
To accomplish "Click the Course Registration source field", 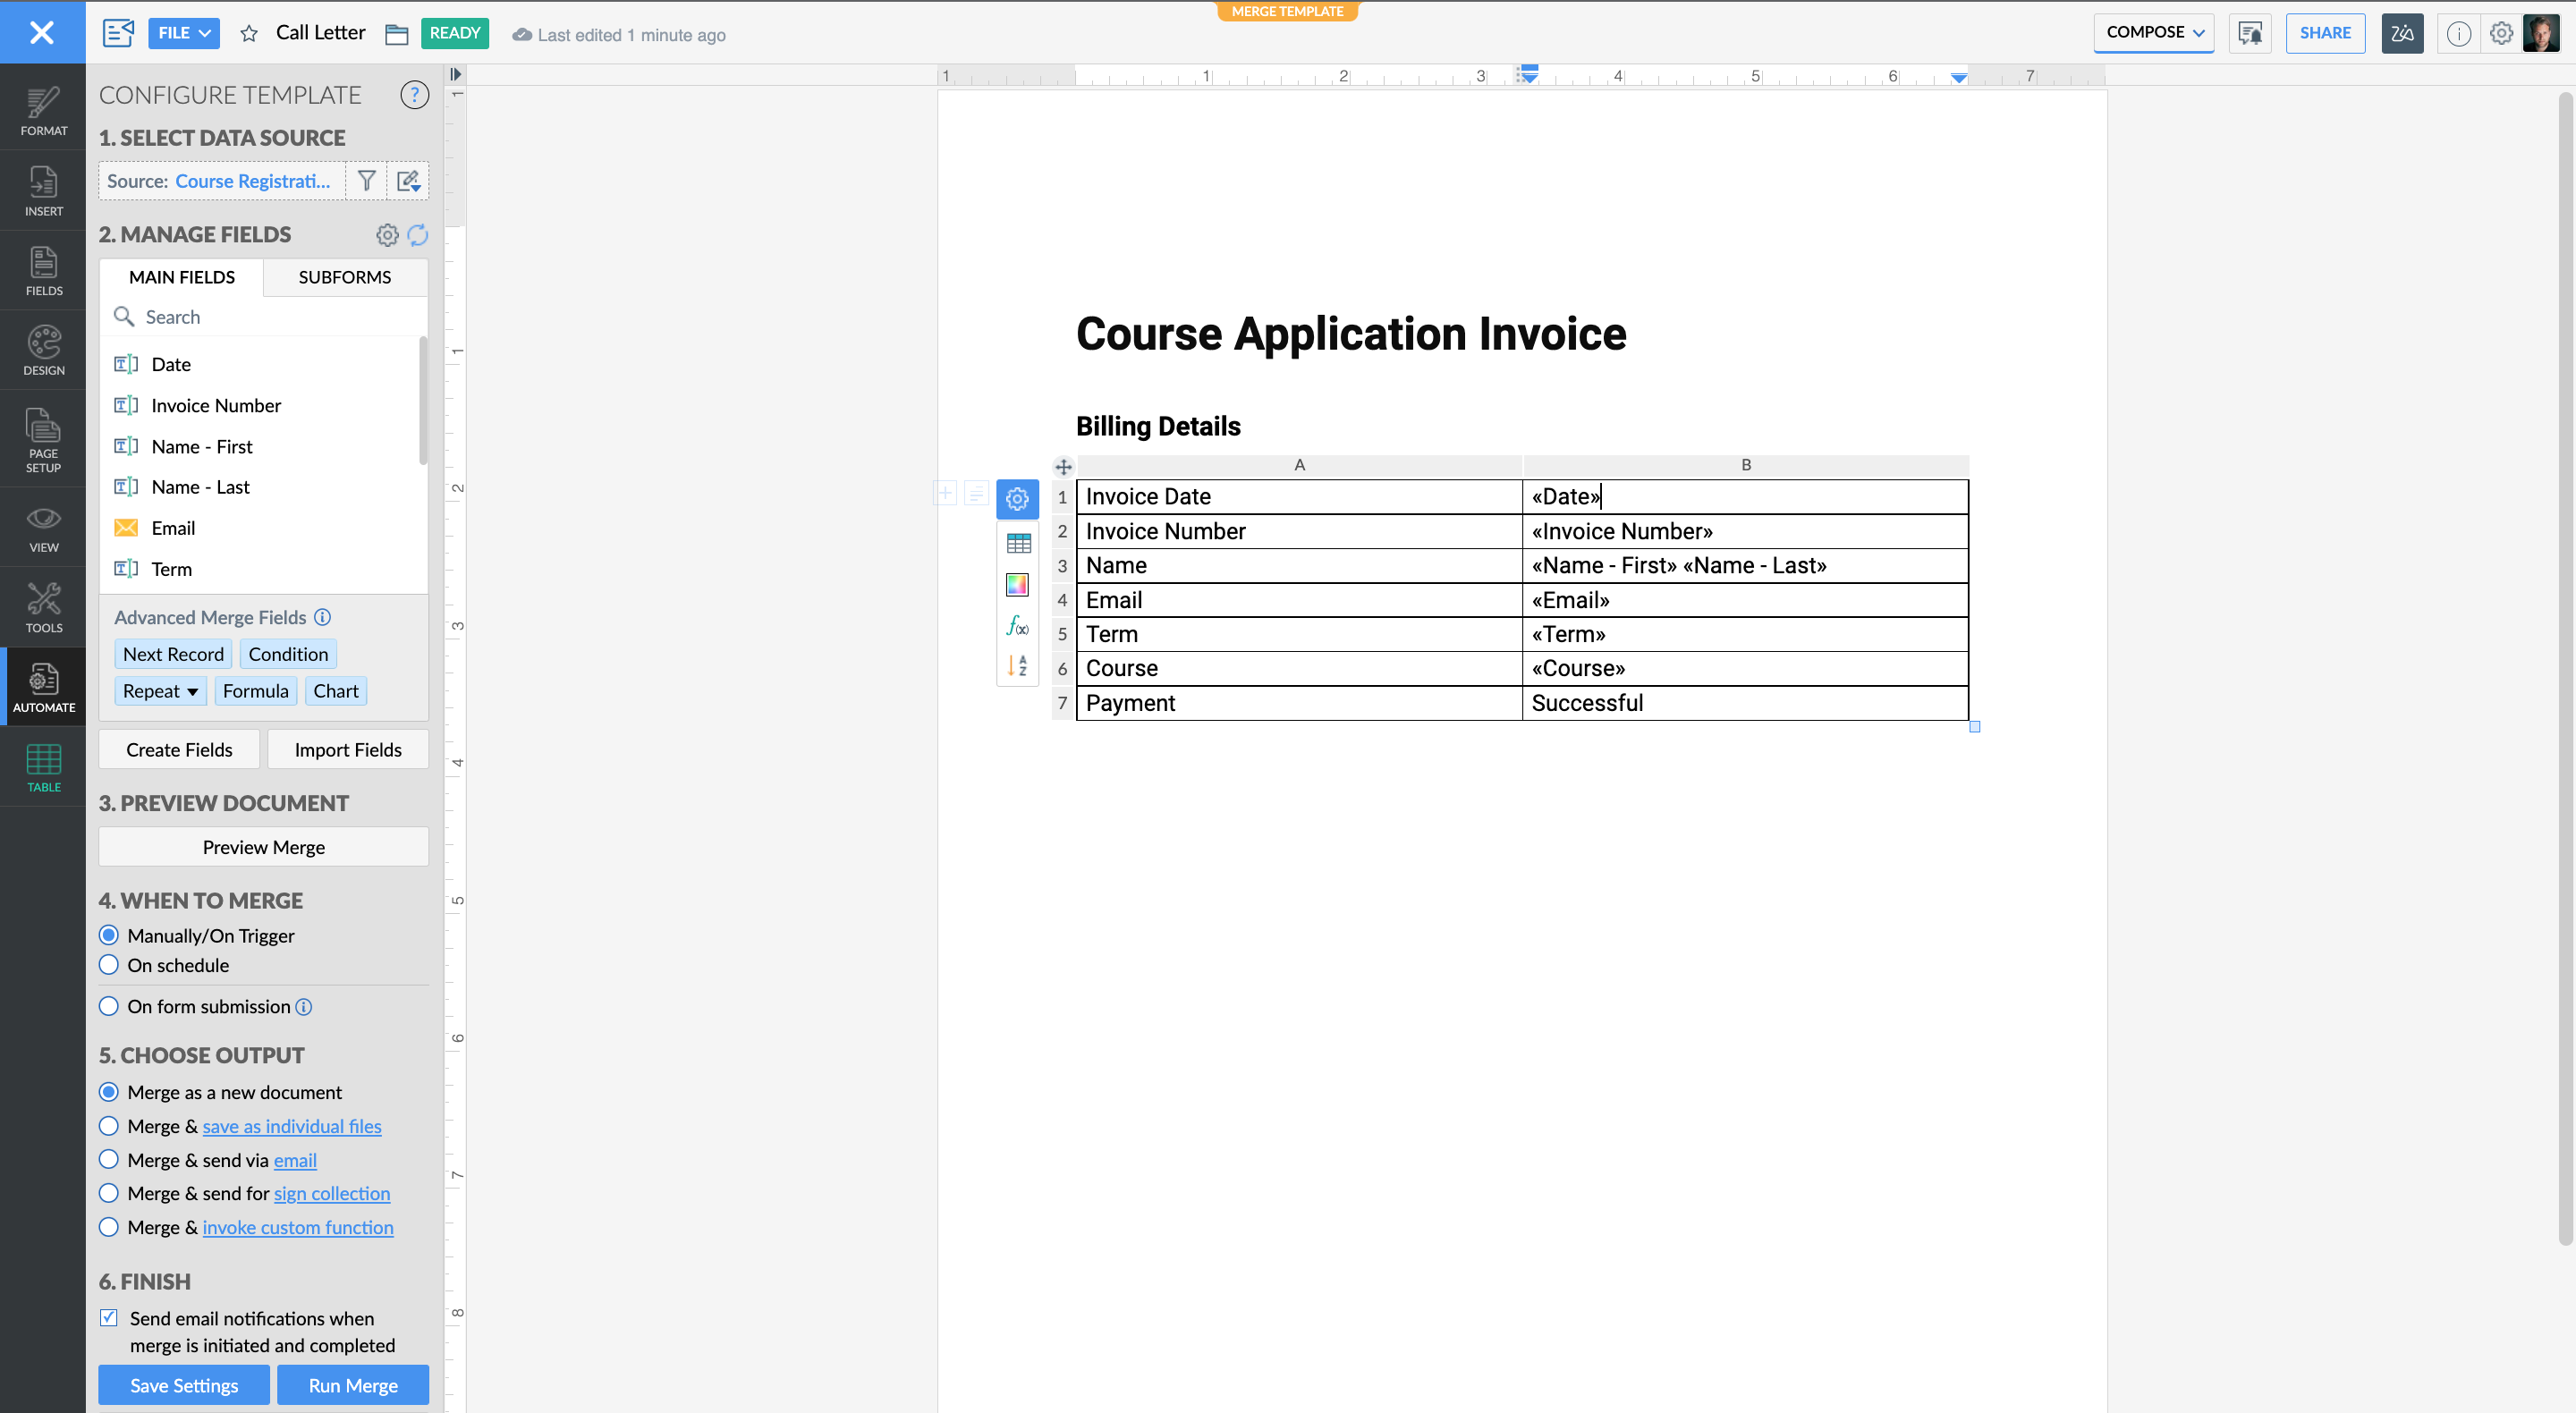I will [256, 181].
